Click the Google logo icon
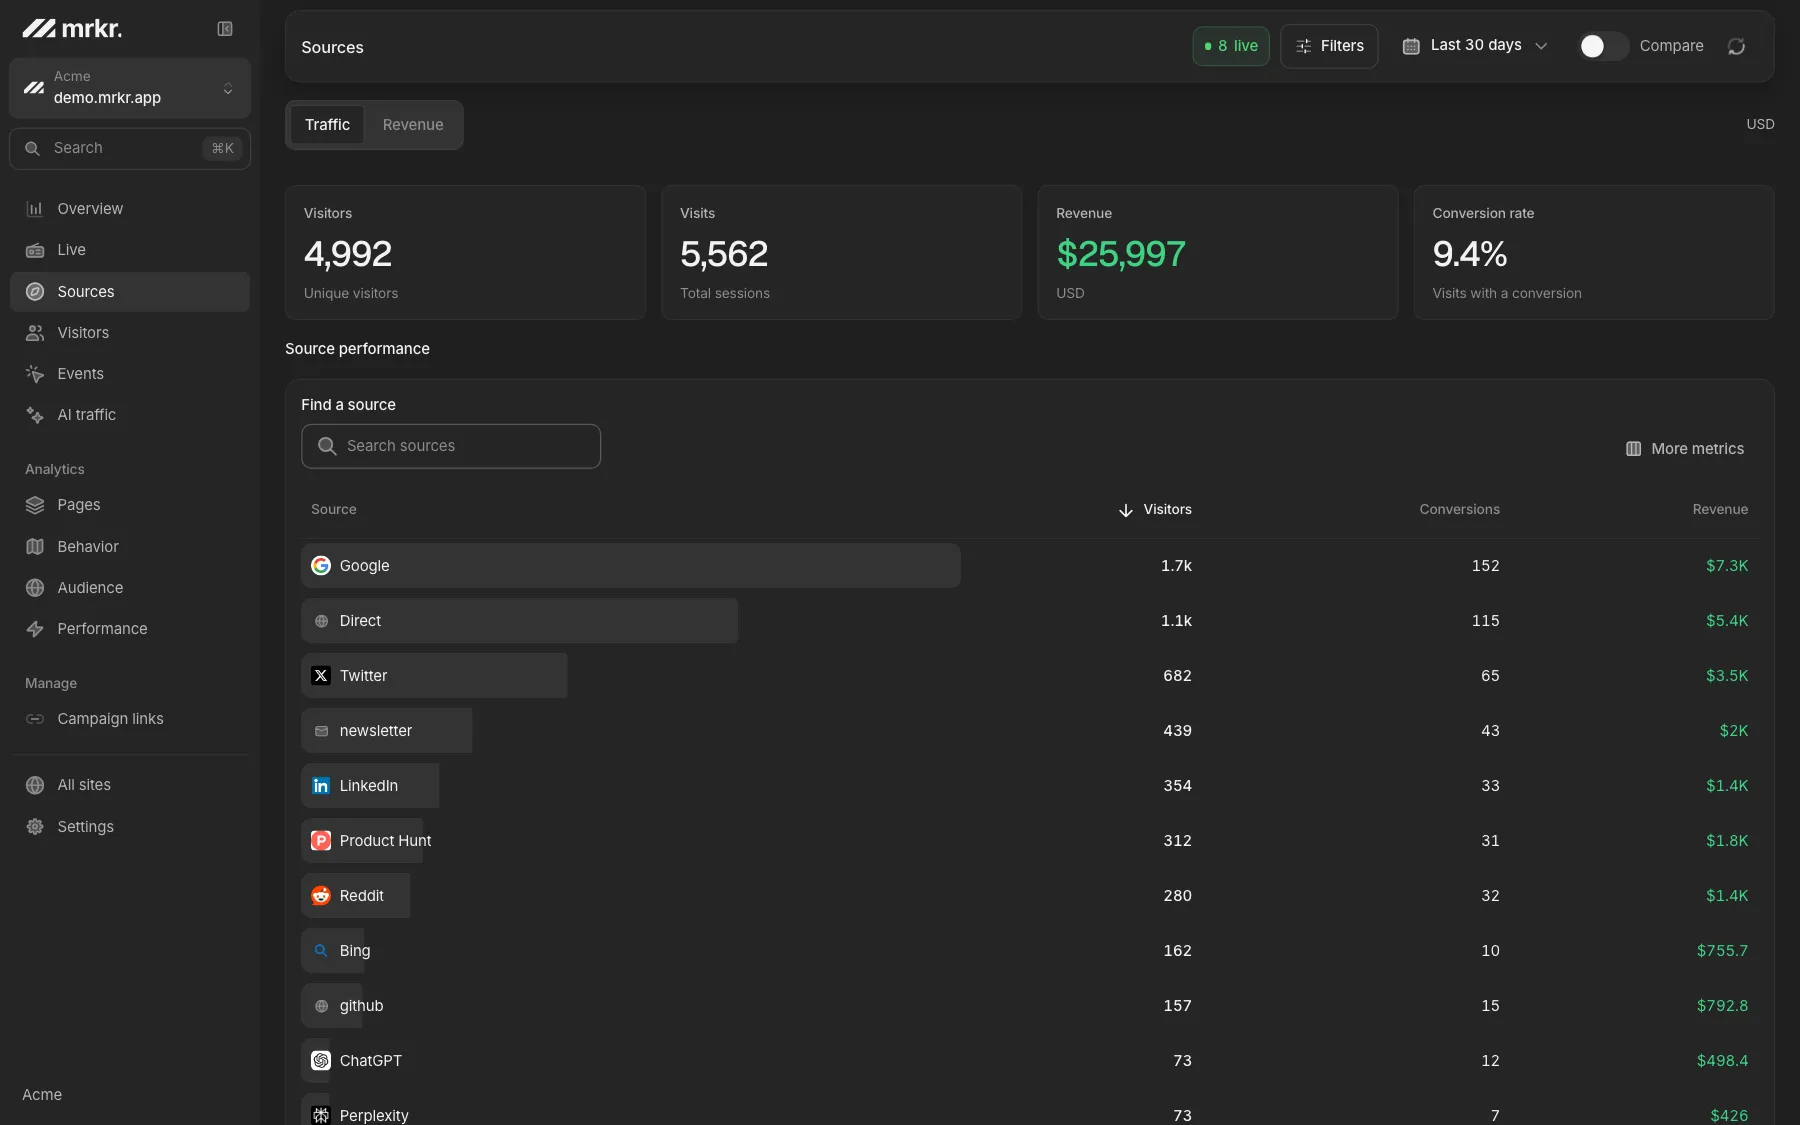 click(x=321, y=566)
